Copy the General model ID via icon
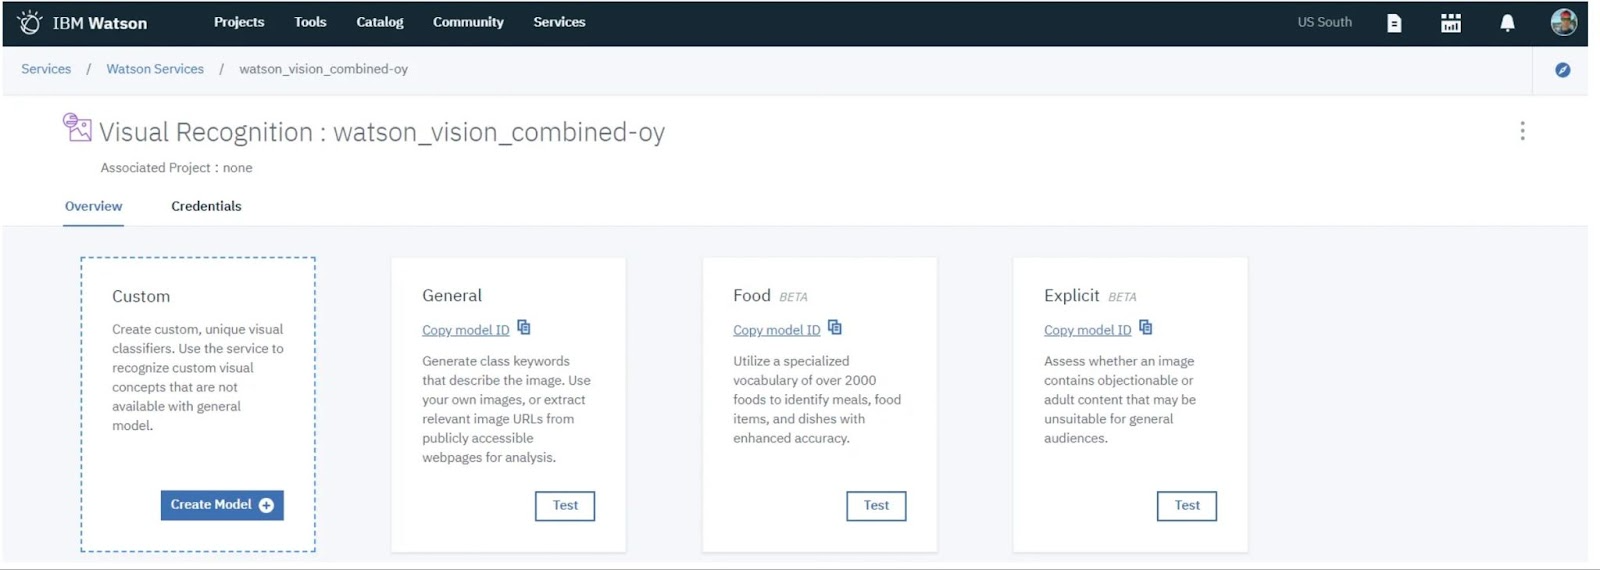 (x=524, y=328)
